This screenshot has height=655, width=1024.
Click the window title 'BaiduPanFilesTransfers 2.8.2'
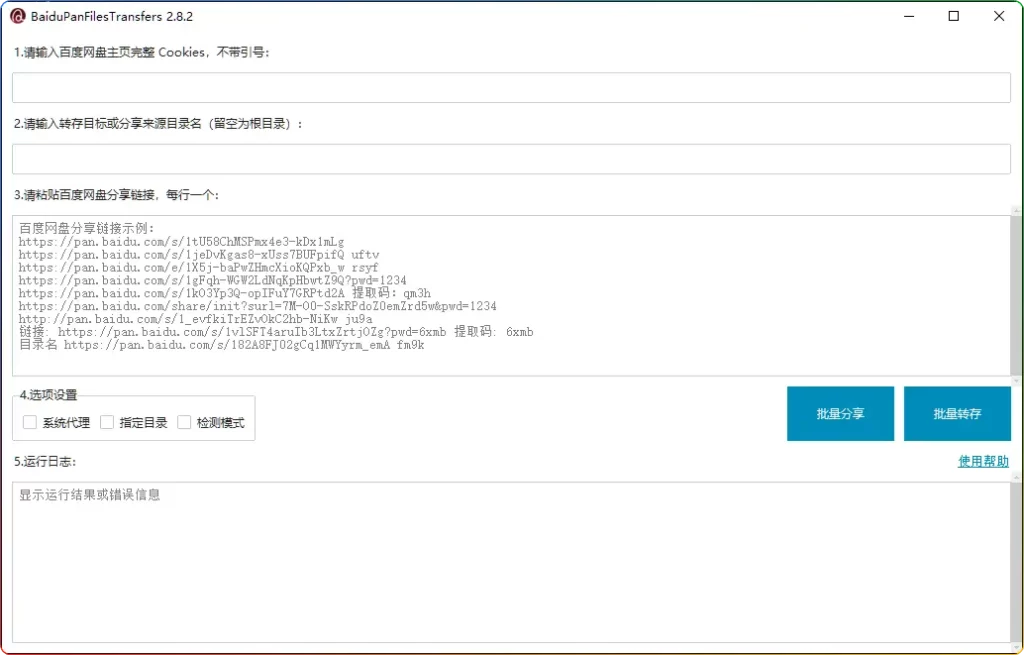112,16
